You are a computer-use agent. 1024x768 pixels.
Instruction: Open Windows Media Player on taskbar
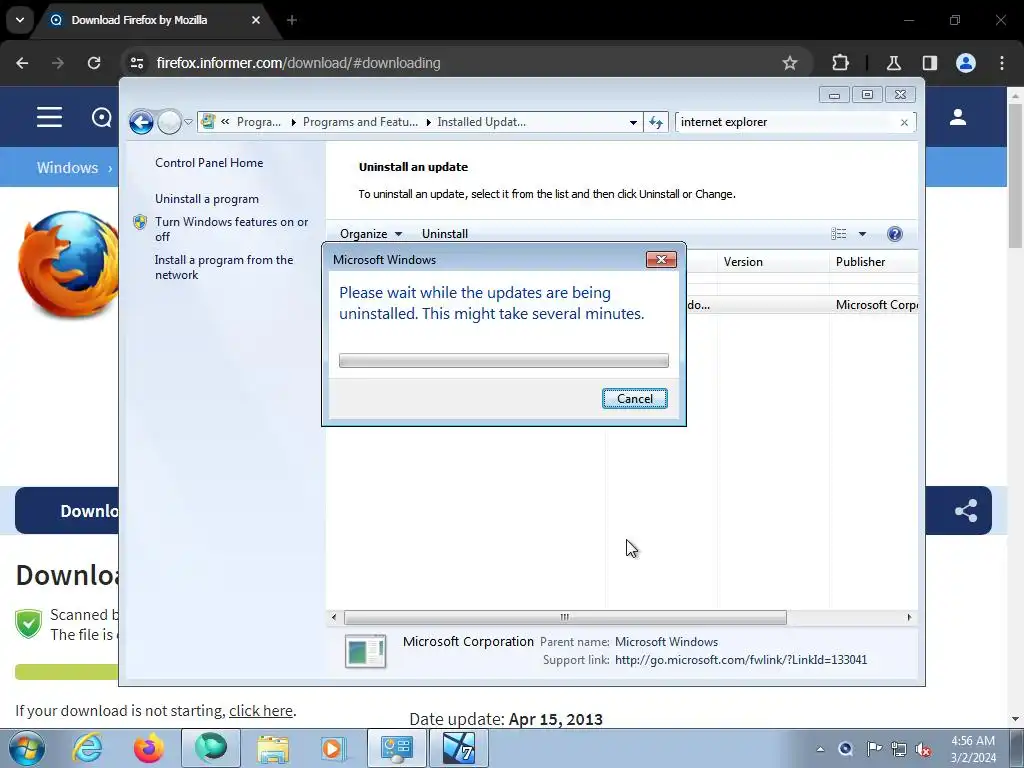[x=332, y=748]
